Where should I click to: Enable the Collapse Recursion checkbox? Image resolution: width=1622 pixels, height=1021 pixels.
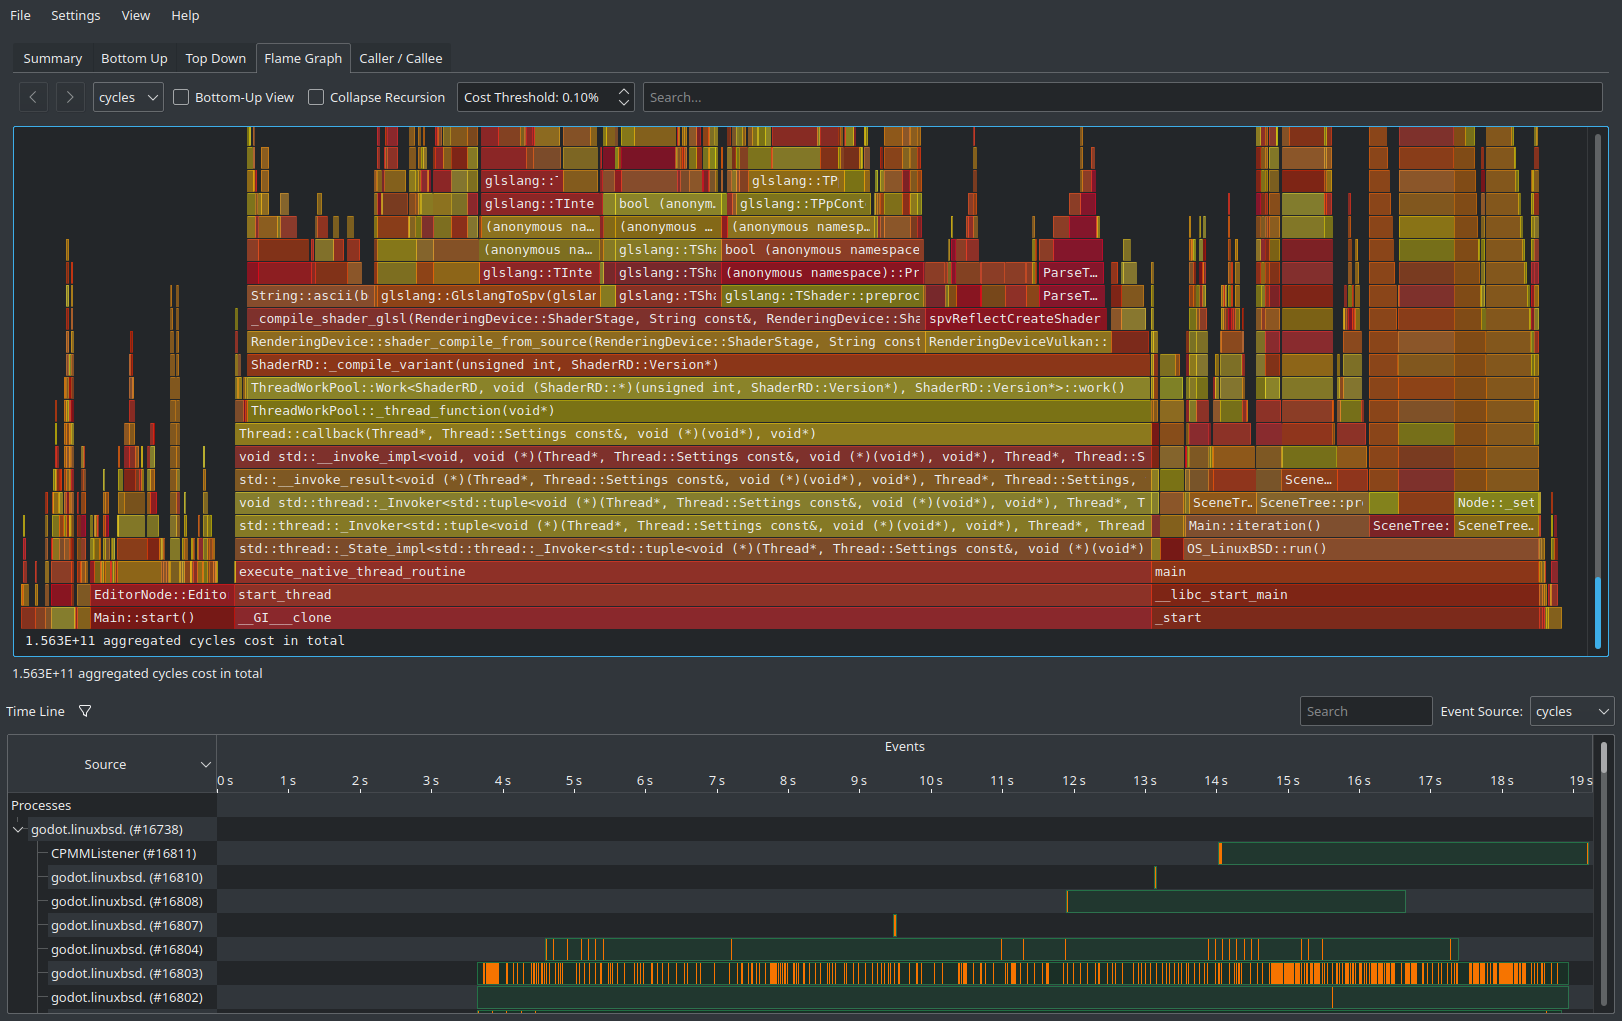pos(316,96)
